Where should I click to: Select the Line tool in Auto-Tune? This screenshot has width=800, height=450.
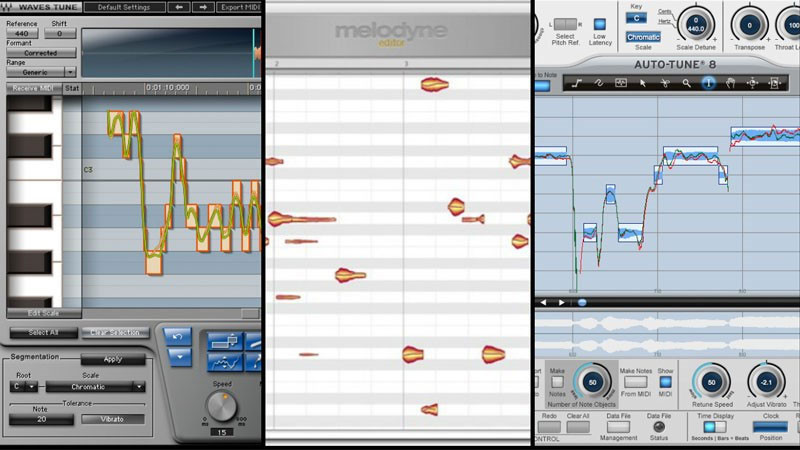[x=577, y=83]
